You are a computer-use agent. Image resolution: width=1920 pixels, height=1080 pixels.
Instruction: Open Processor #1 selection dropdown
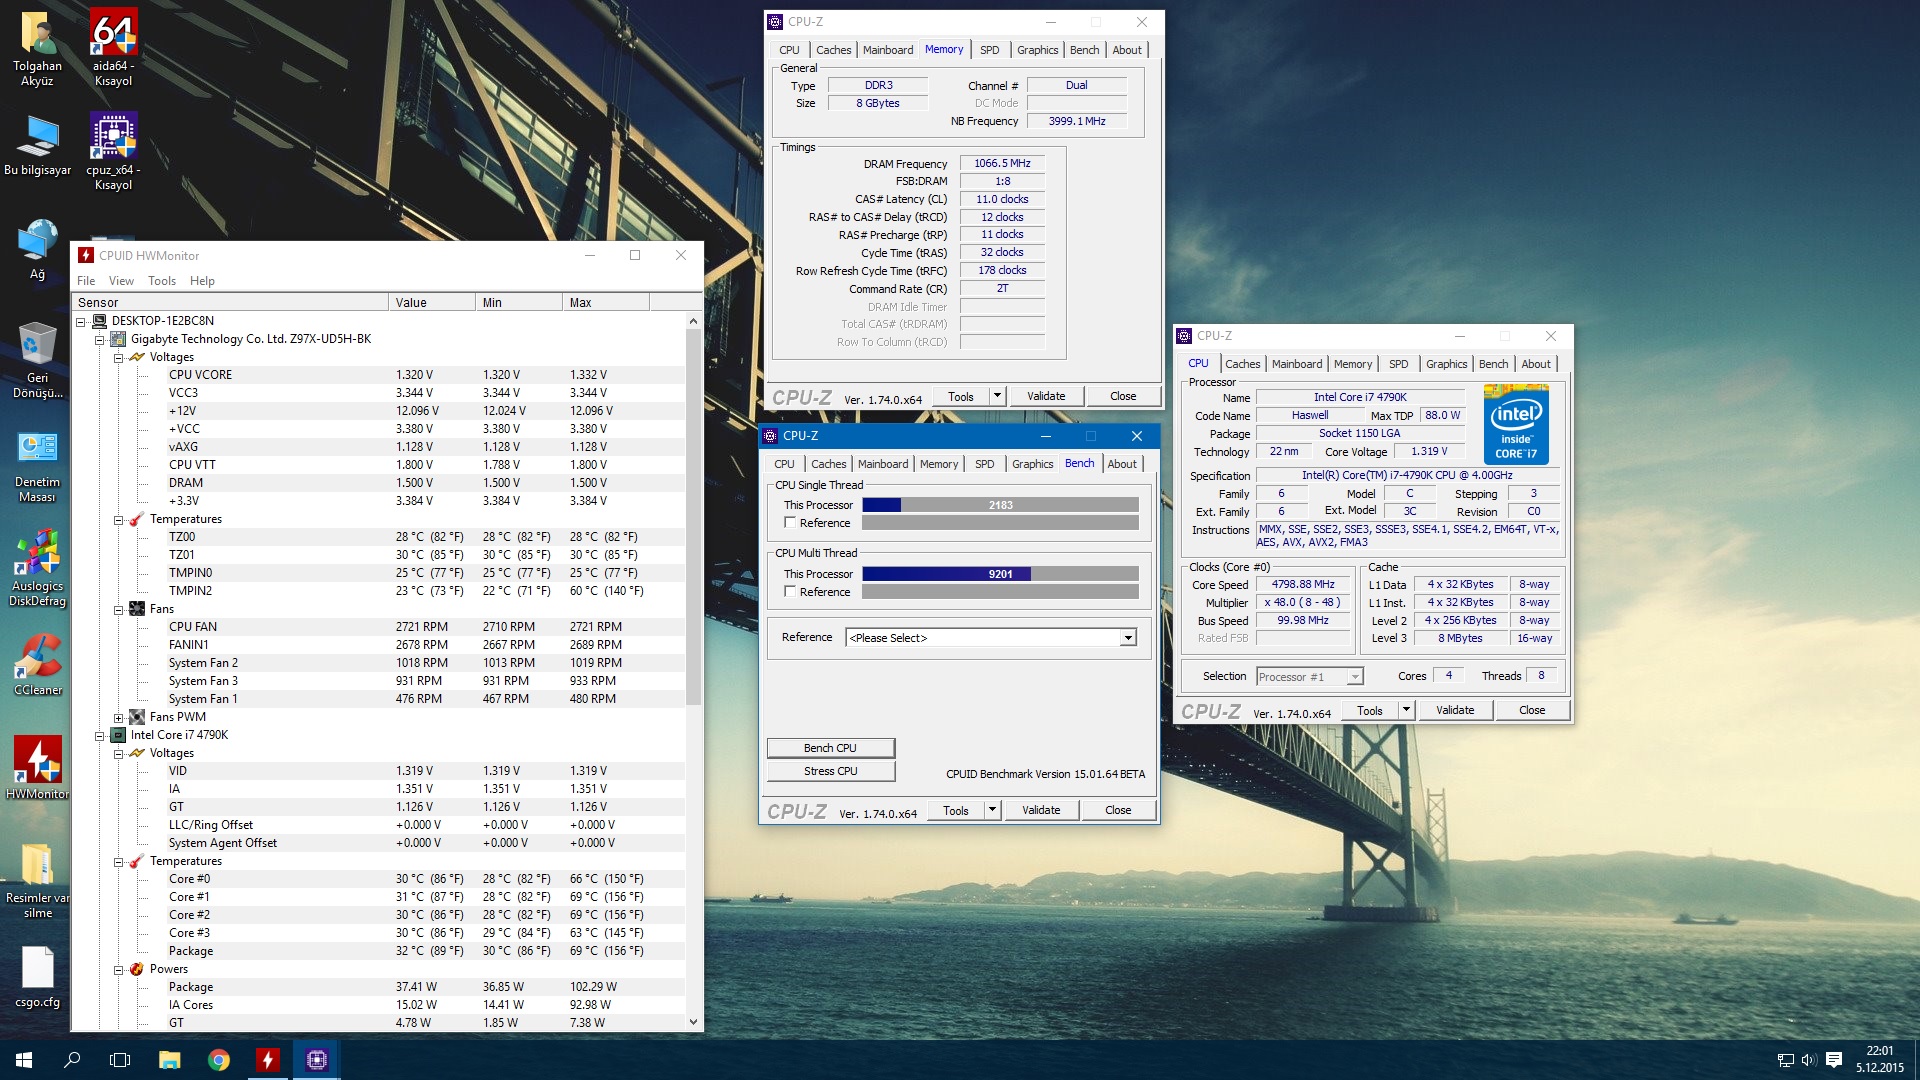coord(1309,677)
